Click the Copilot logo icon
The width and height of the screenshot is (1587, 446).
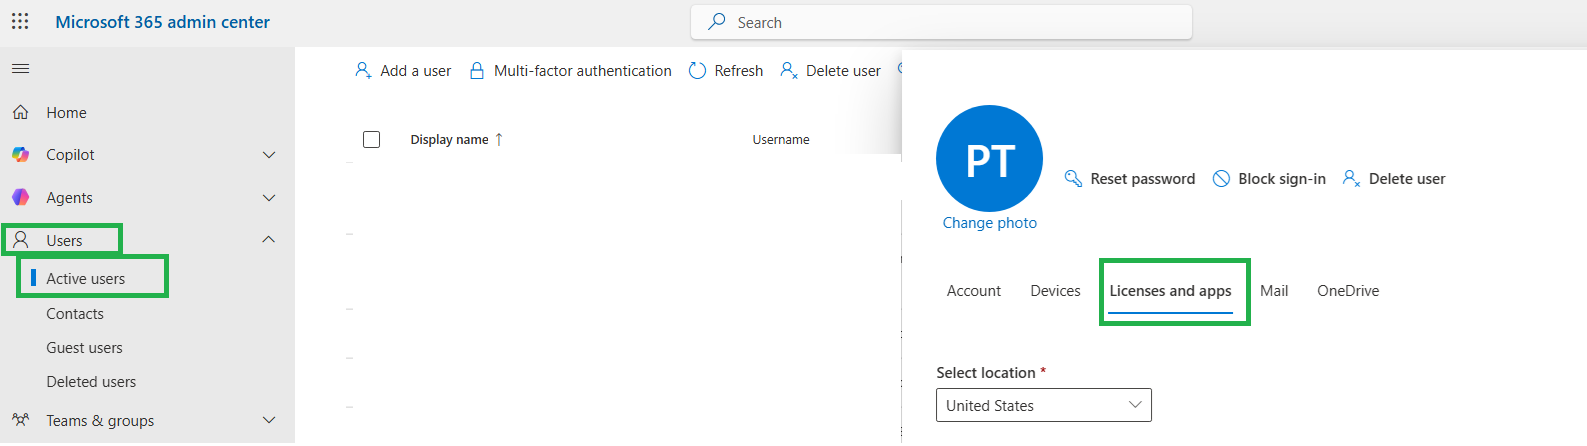point(20,154)
